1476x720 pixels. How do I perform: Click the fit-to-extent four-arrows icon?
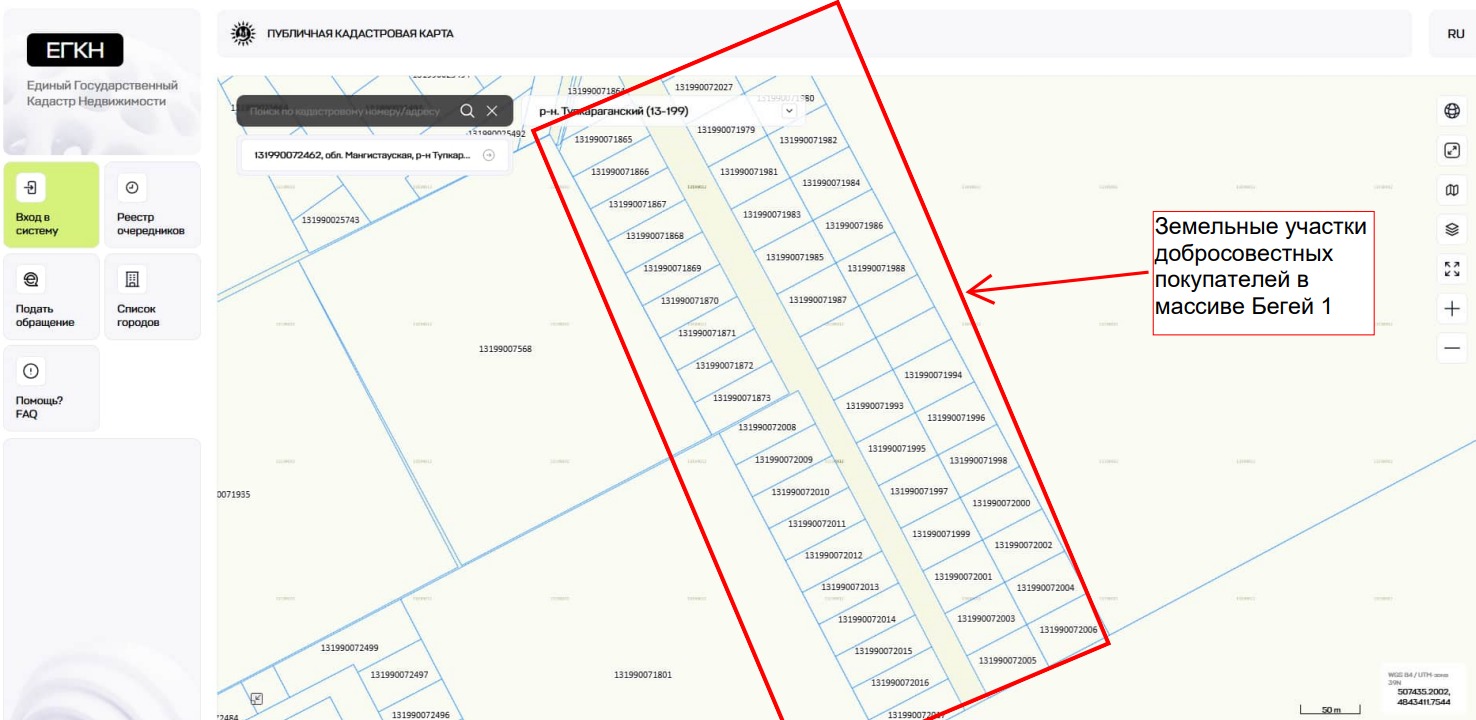[x=1452, y=269]
